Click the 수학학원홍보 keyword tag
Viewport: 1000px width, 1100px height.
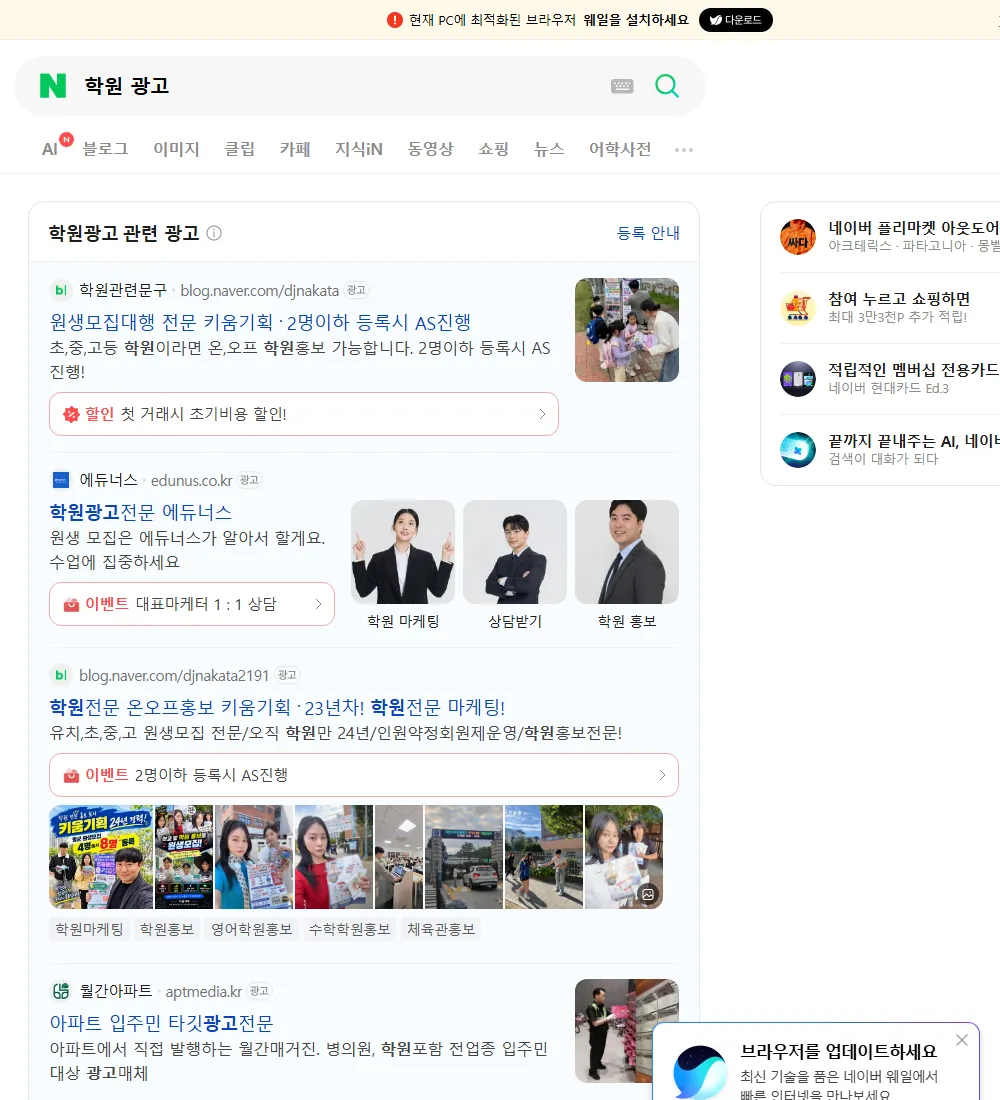coord(349,929)
